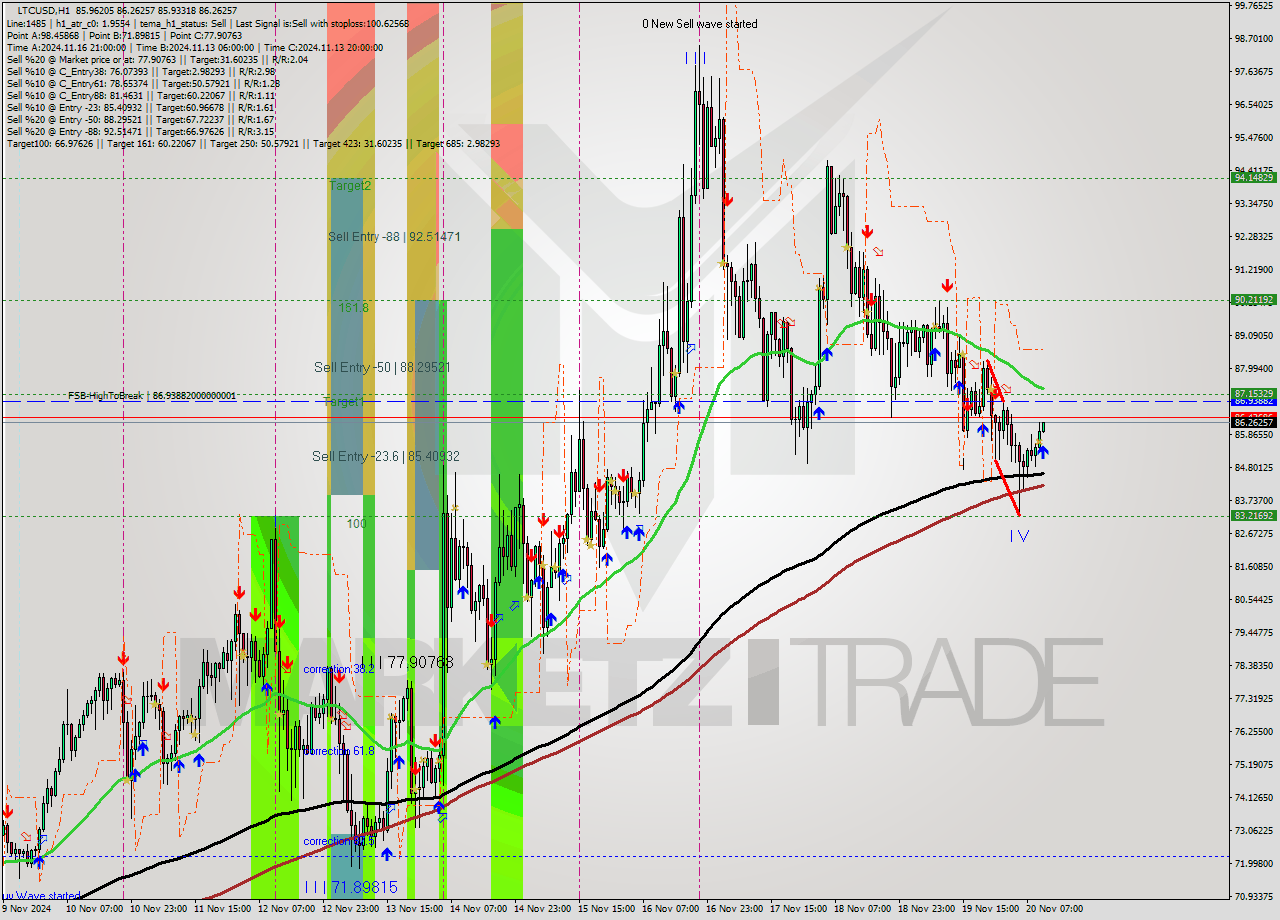Click 'Sell %10 @ C_Entry38: 76.07393' line

[141, 71]
